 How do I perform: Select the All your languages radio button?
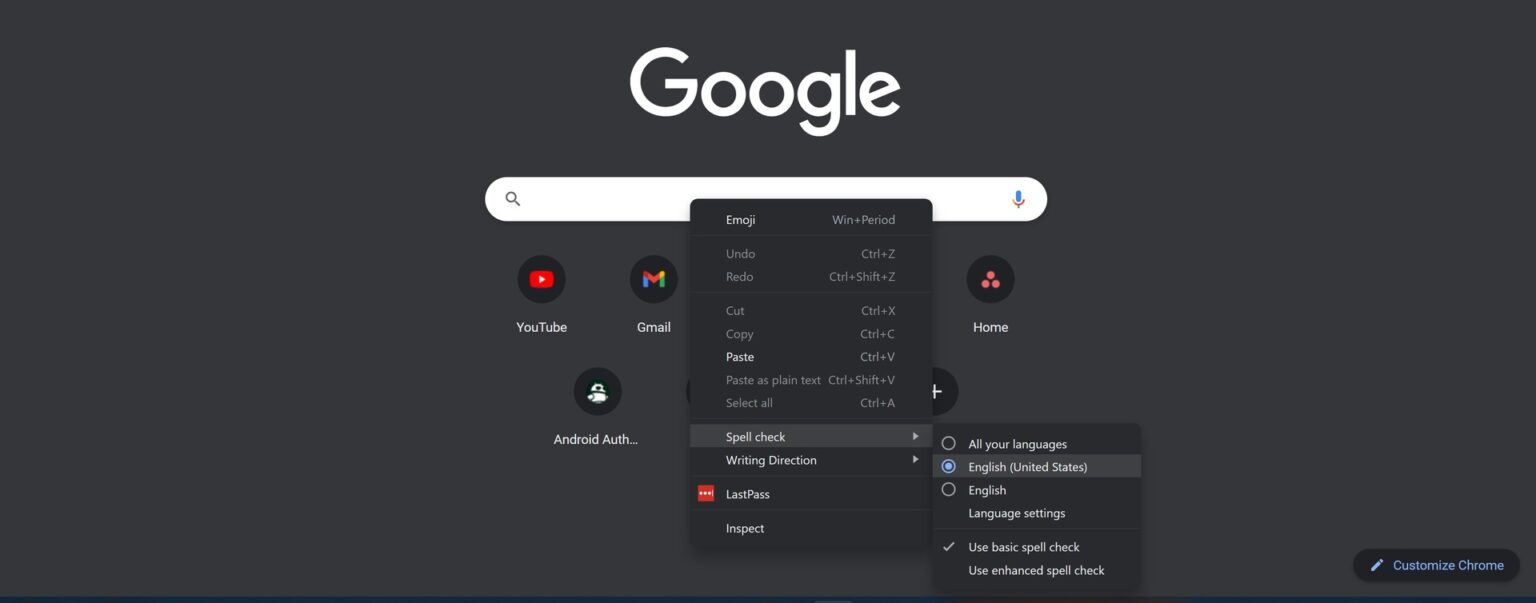coord(948,442)
